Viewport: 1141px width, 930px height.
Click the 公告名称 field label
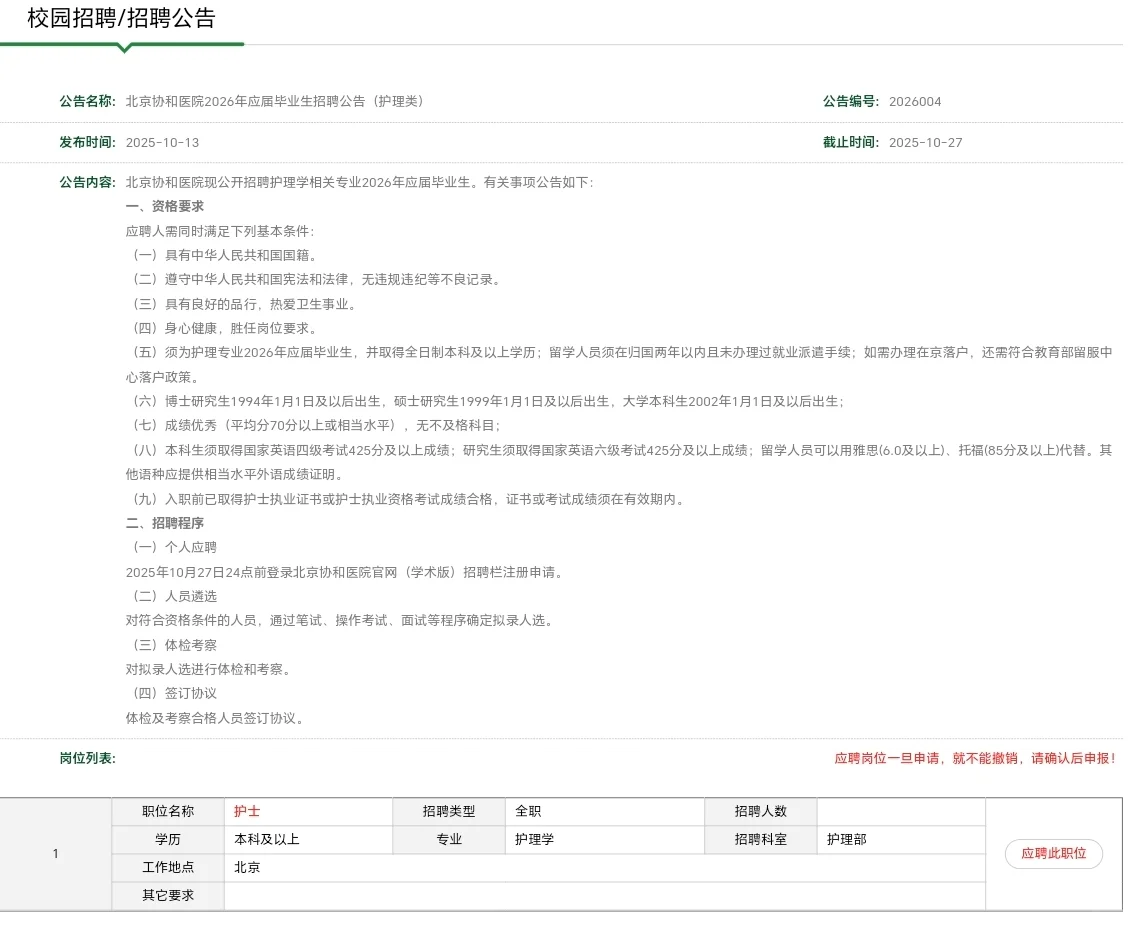[x=87, y=101]
